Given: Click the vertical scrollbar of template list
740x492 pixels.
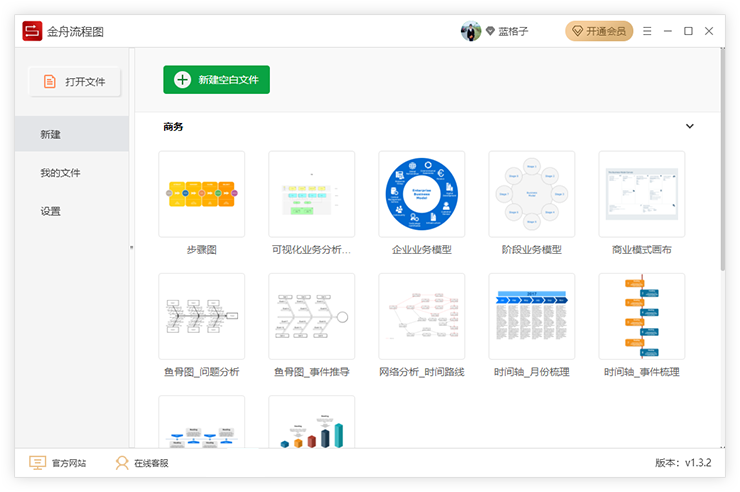Looking at the screenshot, I should 723,180.
